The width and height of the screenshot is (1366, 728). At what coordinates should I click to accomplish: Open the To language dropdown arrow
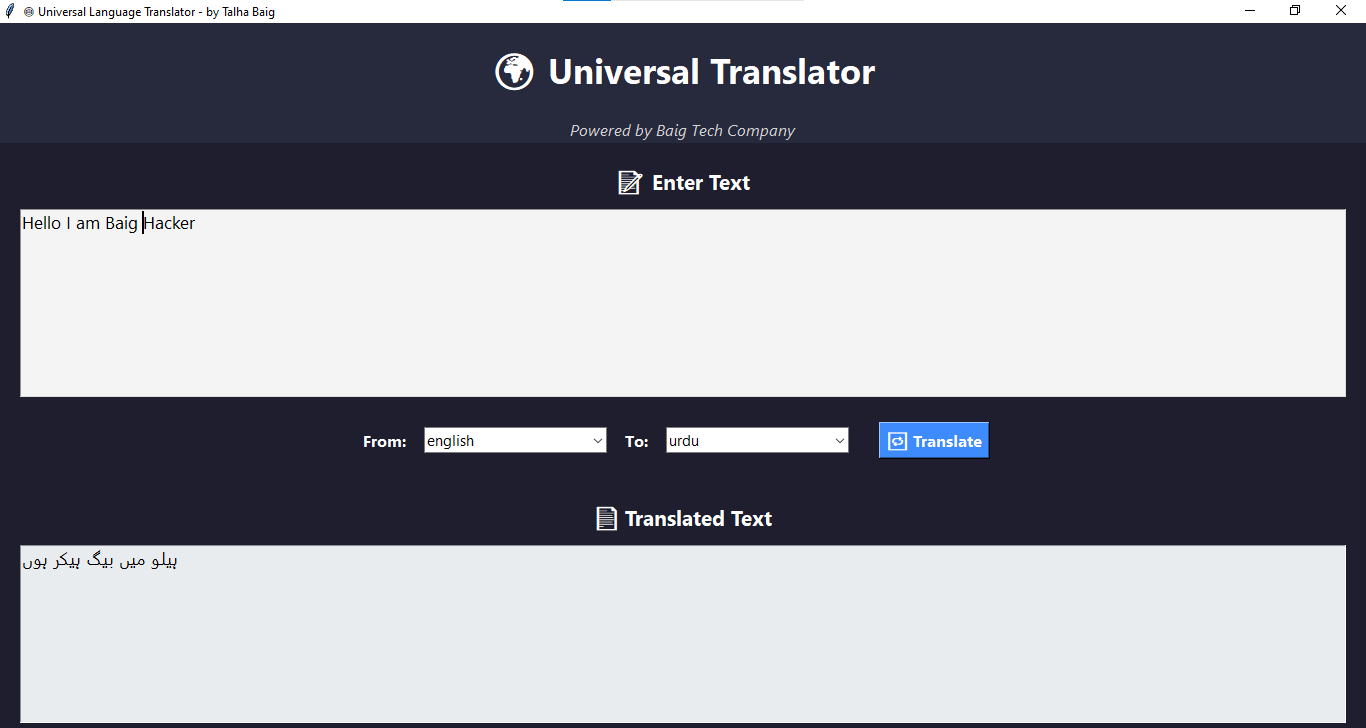point(839,441)
